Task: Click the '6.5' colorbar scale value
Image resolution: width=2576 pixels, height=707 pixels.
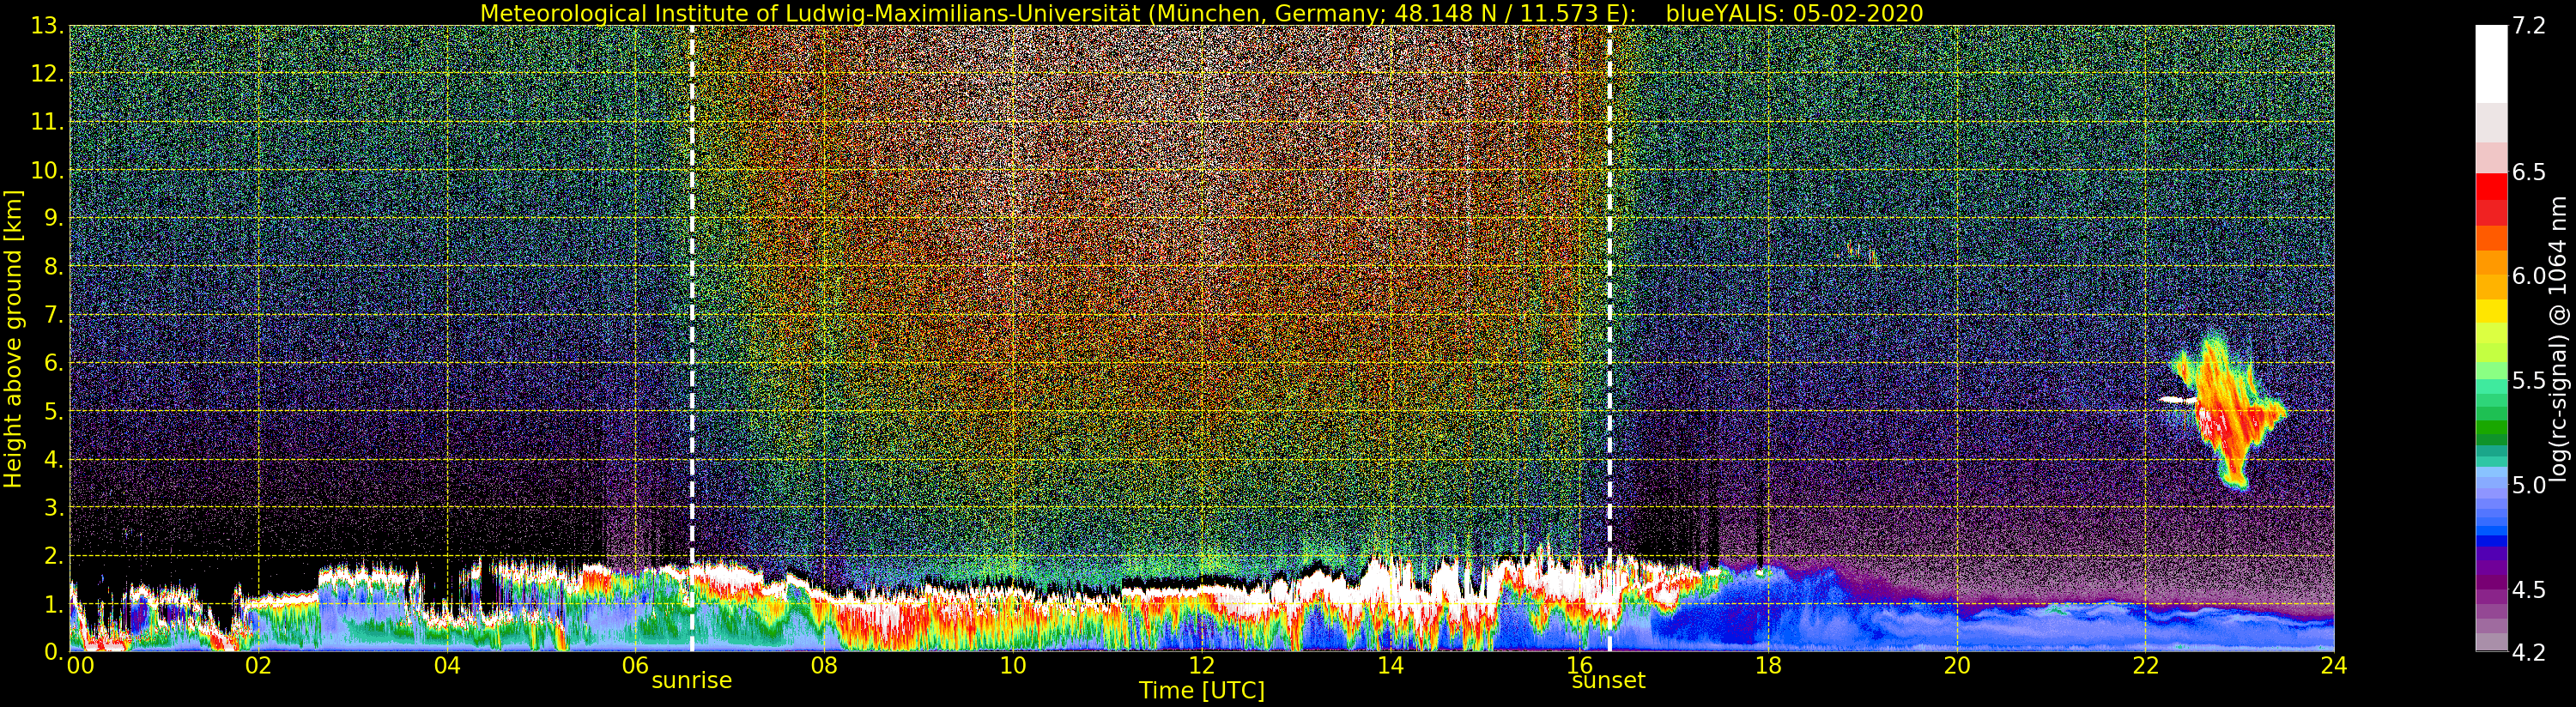Action: [2529, 172]
